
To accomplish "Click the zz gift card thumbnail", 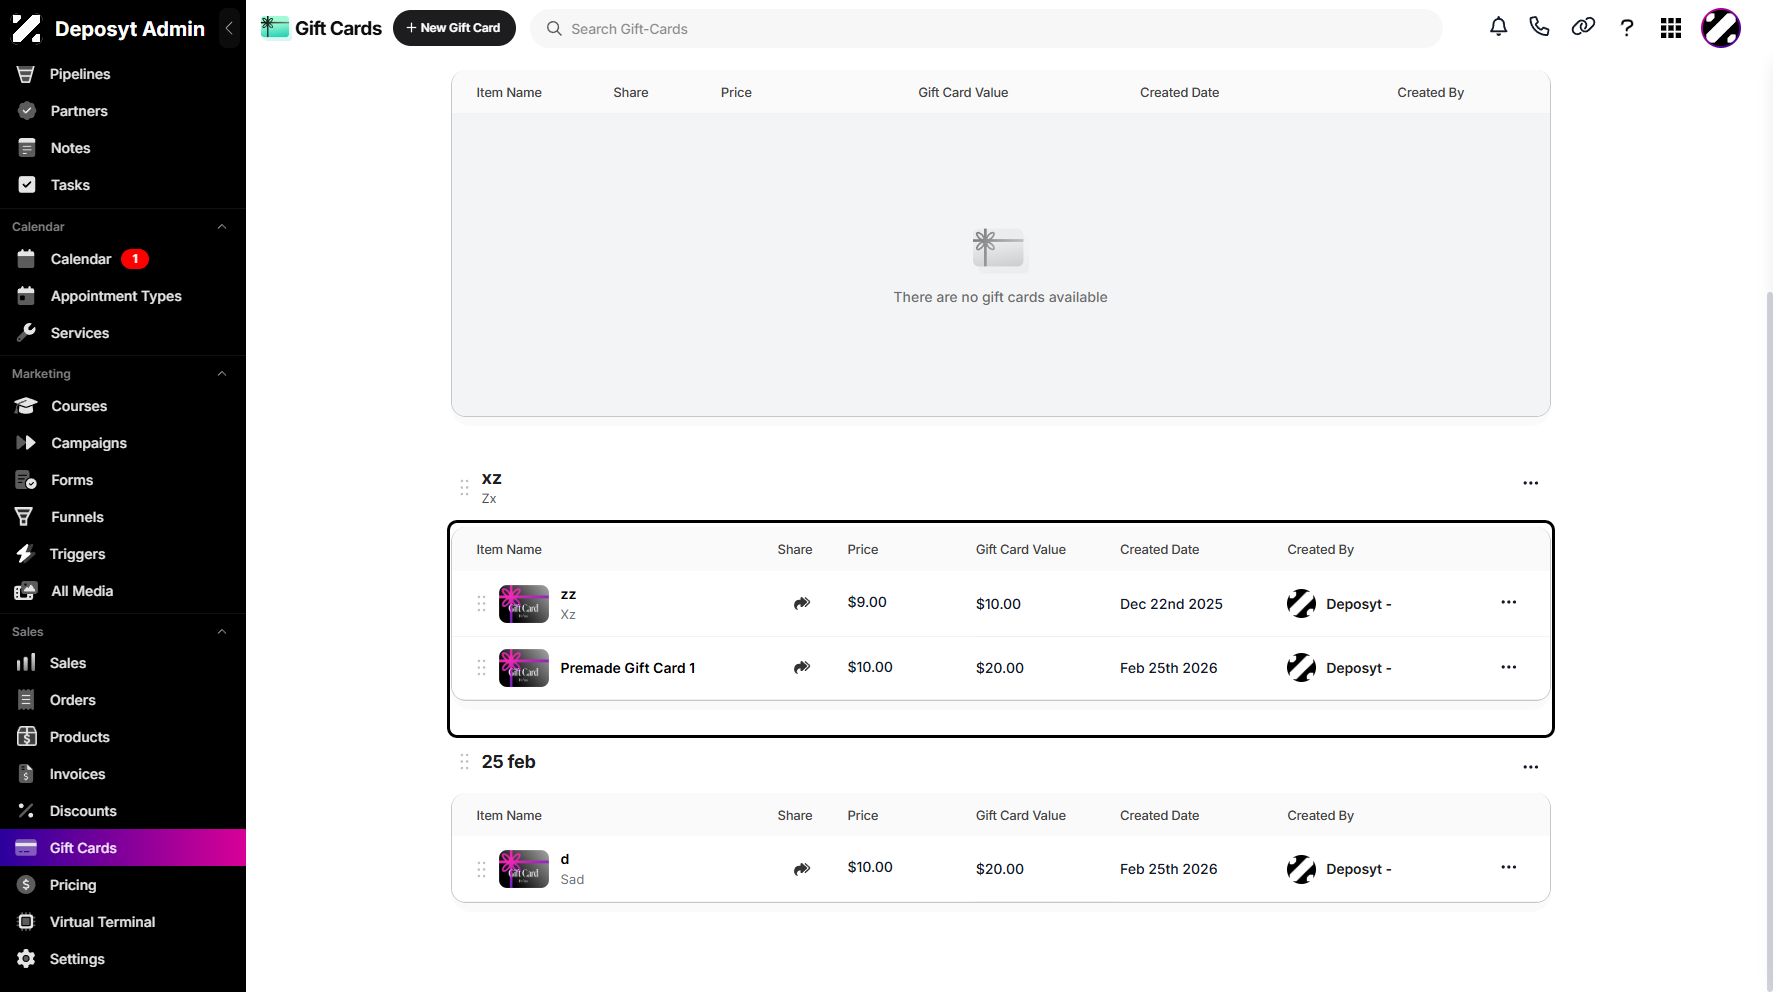I will [524, 604].
